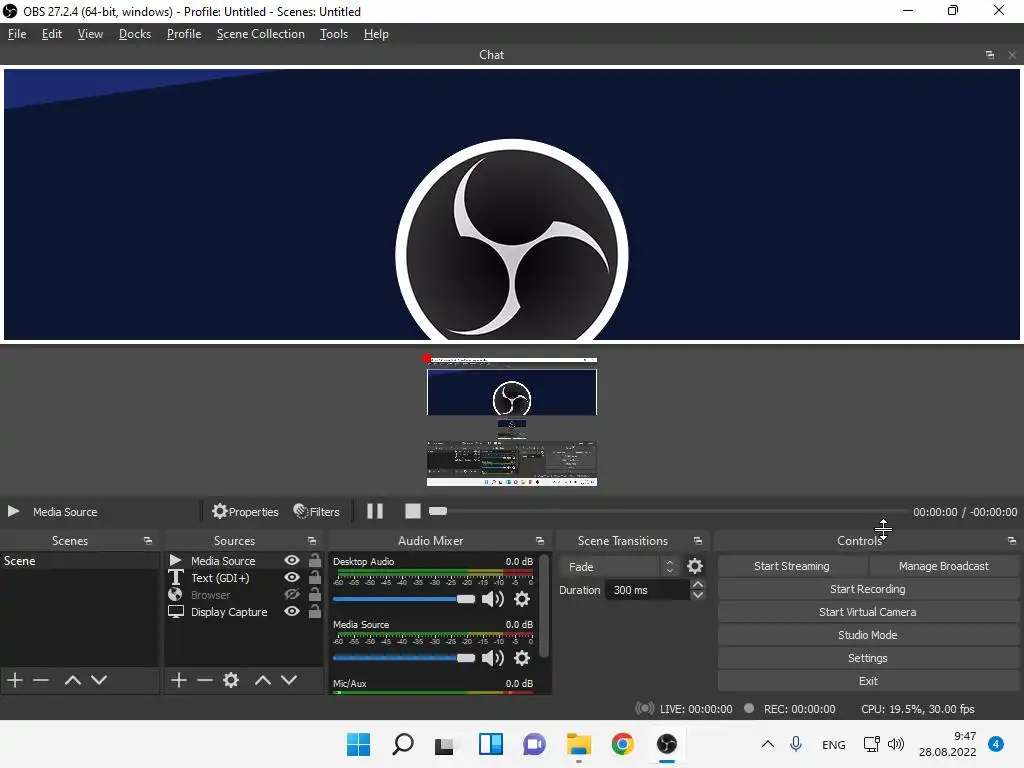Show hidden system tray icons chevron
Screen dimensions: 1024x768
tap(768, 744)
